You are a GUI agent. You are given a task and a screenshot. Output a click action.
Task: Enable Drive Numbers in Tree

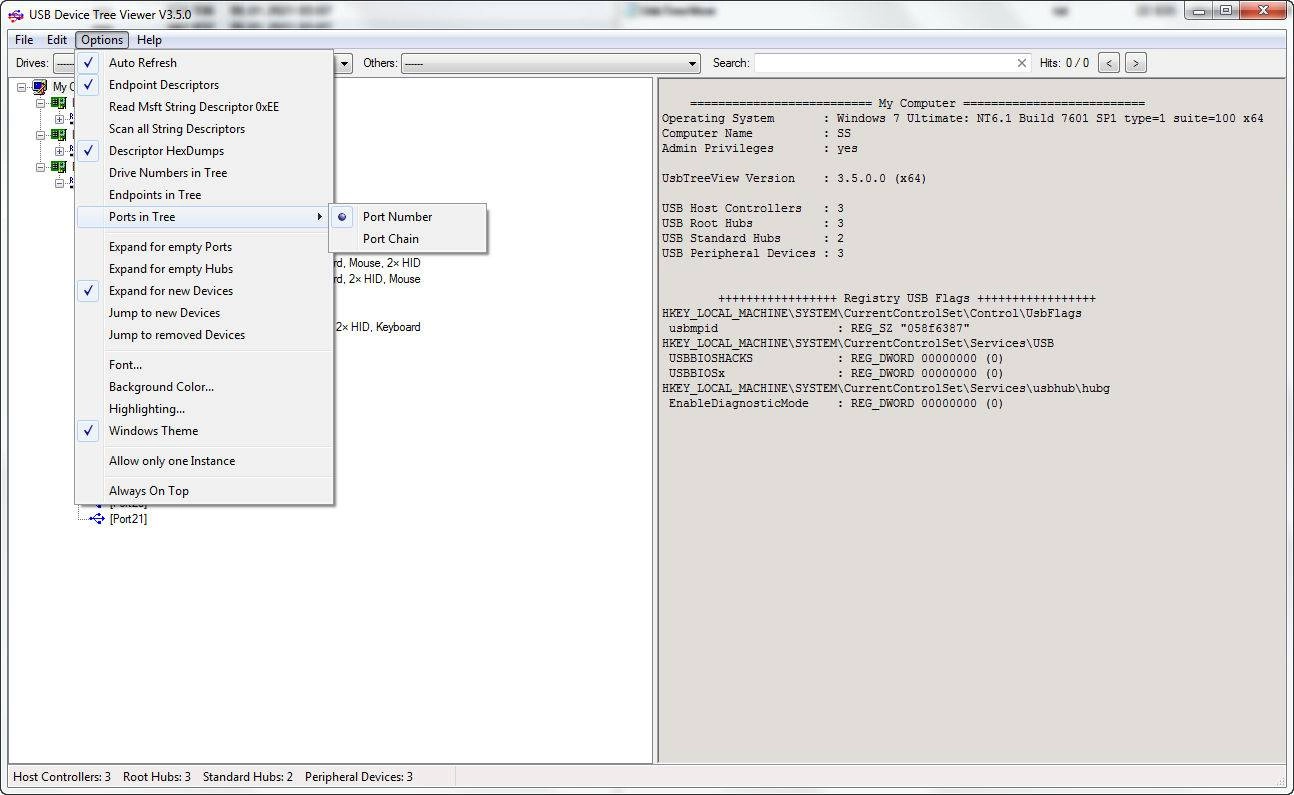(x=204, y=173)
